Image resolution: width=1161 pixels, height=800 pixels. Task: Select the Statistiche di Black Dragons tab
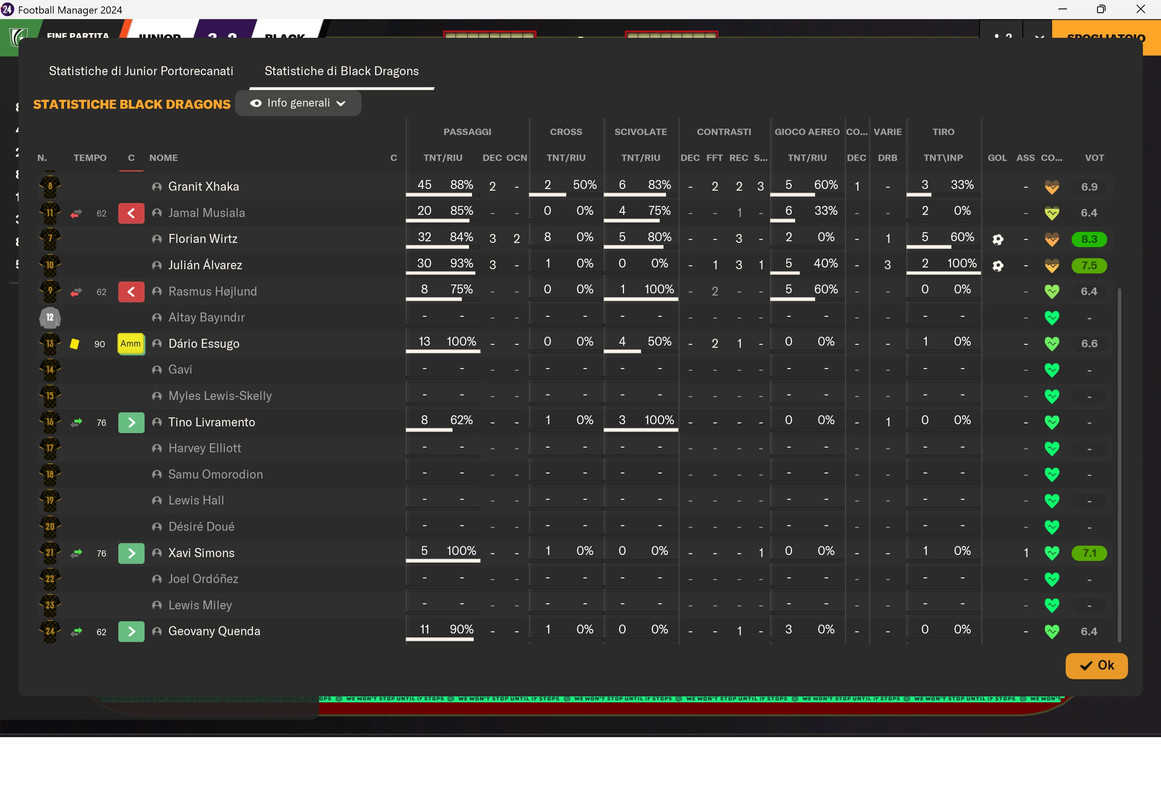(341, 71)
